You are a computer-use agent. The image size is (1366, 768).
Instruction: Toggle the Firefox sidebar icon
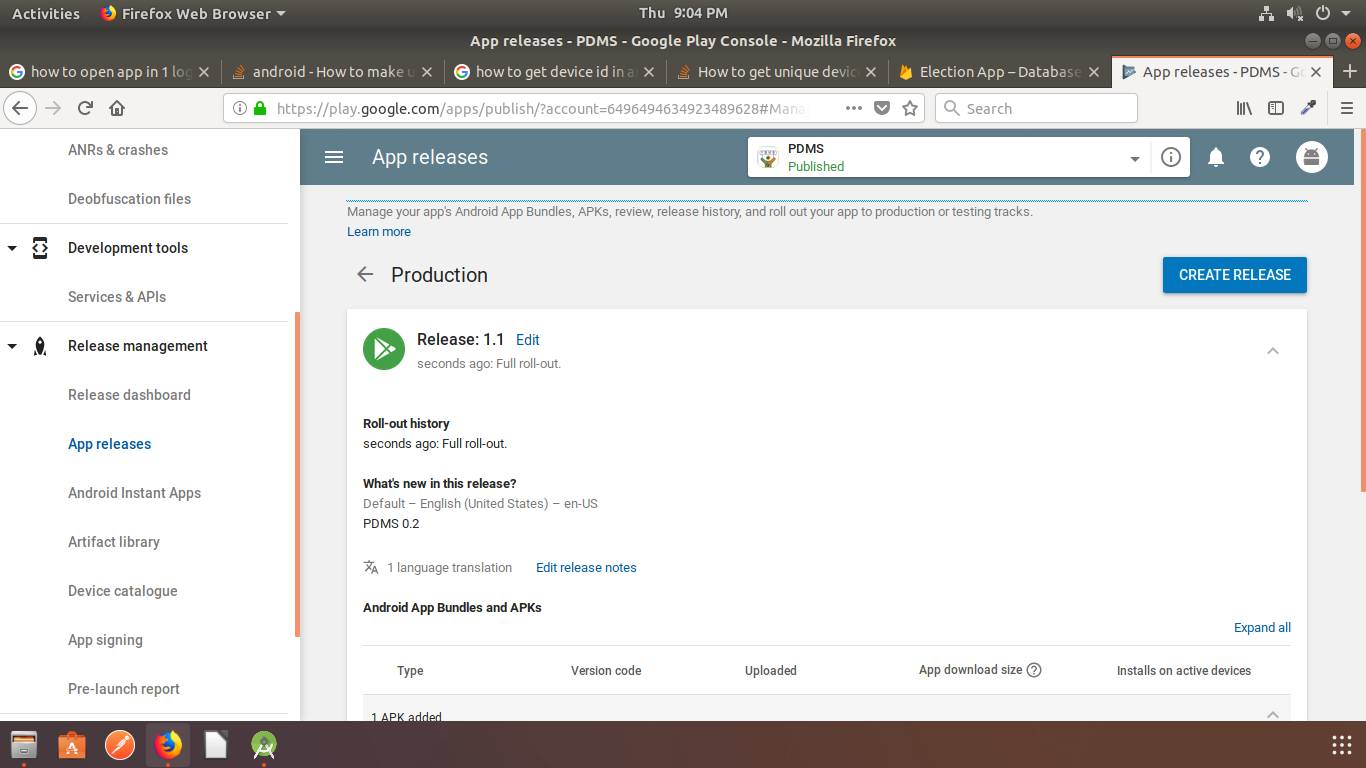[x=1276, y=108]
